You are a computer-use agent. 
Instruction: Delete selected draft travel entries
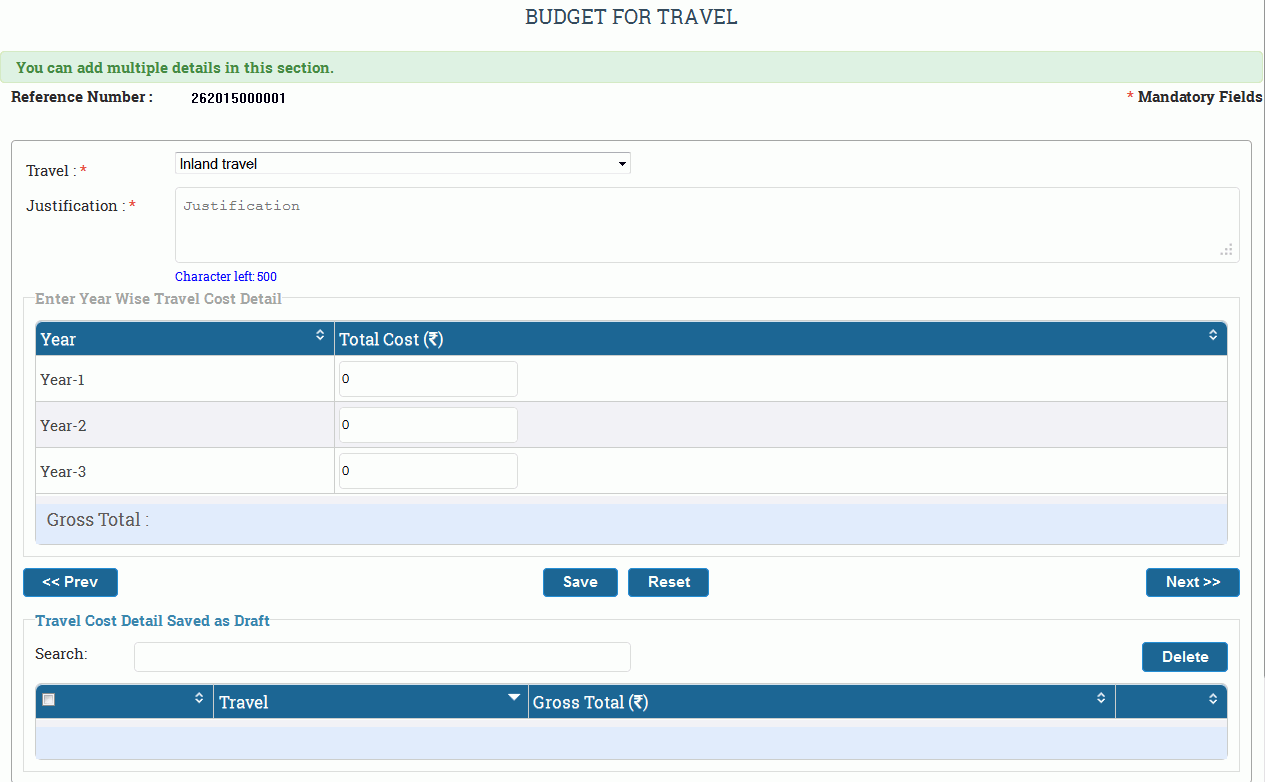click(x=1184, y=657)
